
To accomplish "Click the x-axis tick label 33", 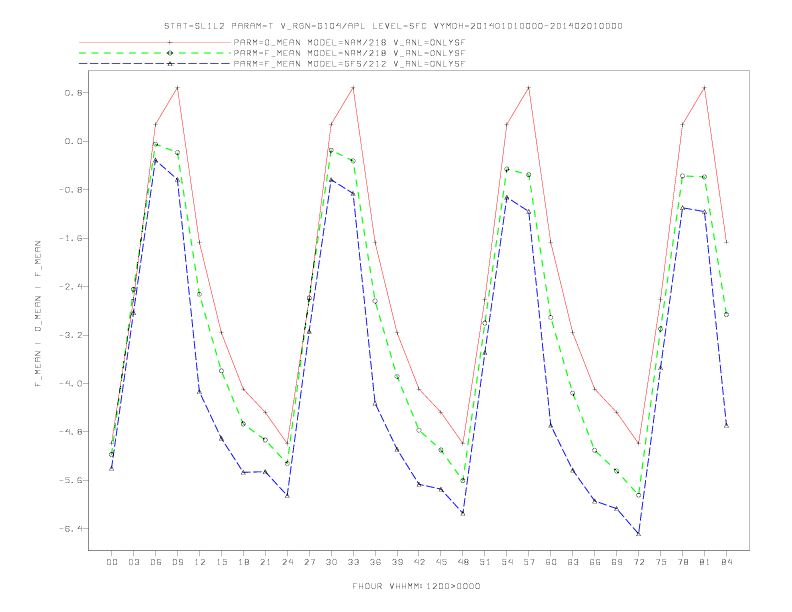I will 353,562.
